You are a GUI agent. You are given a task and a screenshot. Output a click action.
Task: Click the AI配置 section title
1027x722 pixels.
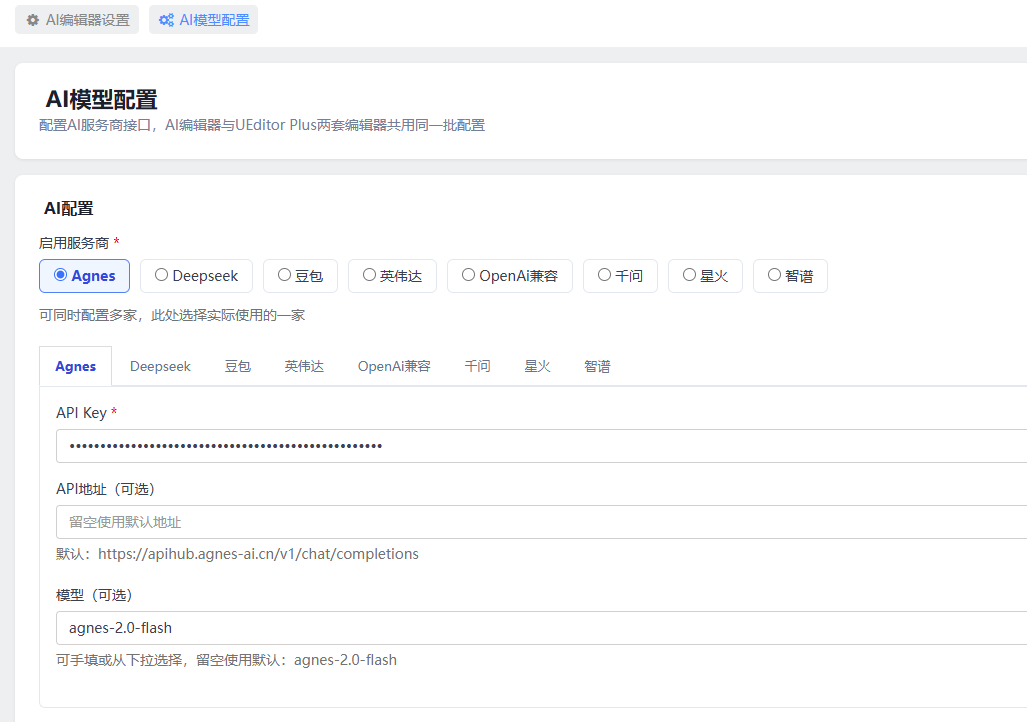[x=69, y=208]
